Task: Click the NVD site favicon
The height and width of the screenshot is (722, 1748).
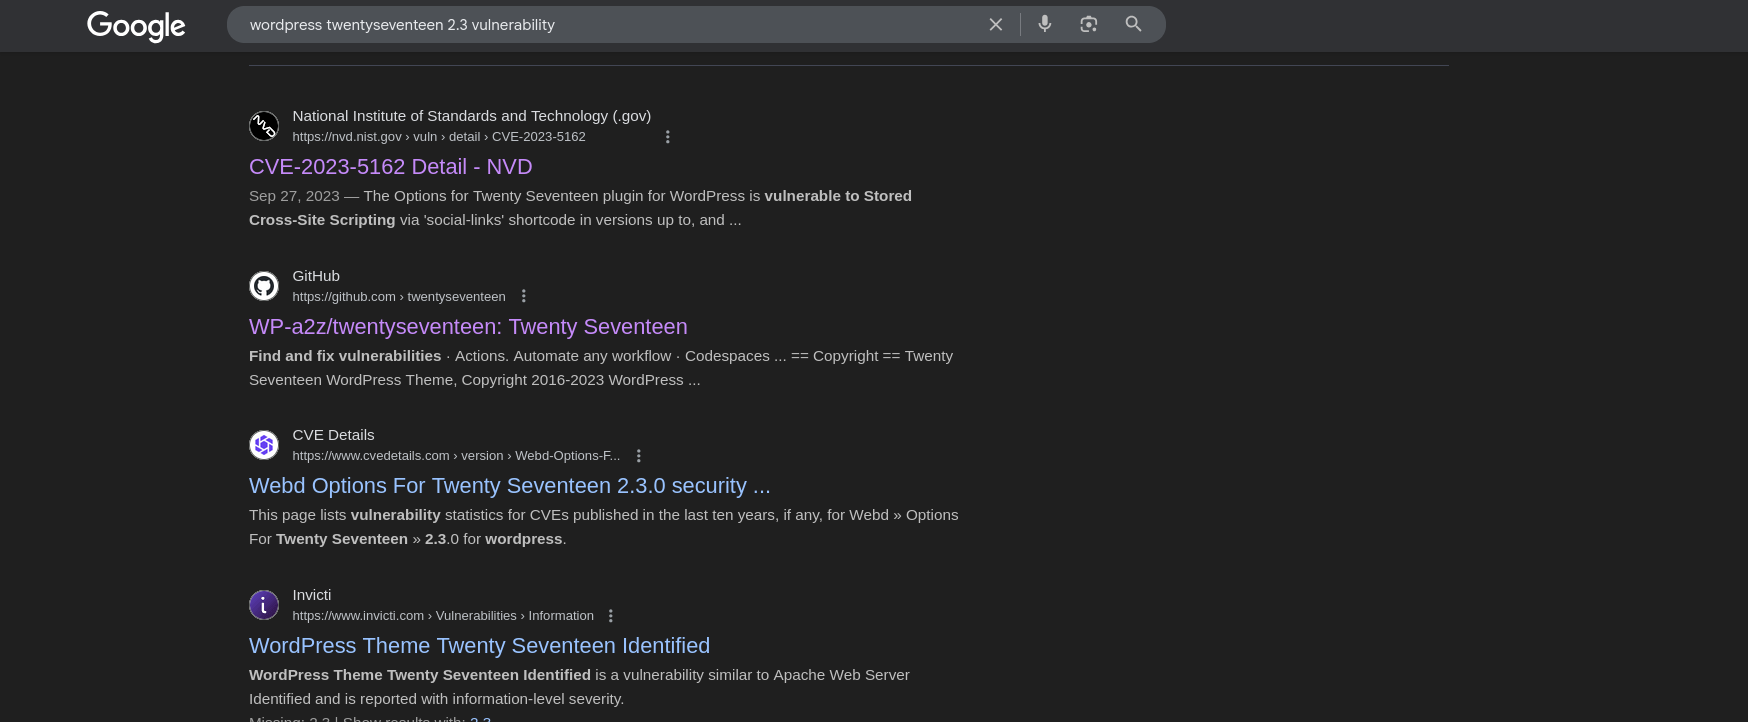Action: [x=264, y=126]
